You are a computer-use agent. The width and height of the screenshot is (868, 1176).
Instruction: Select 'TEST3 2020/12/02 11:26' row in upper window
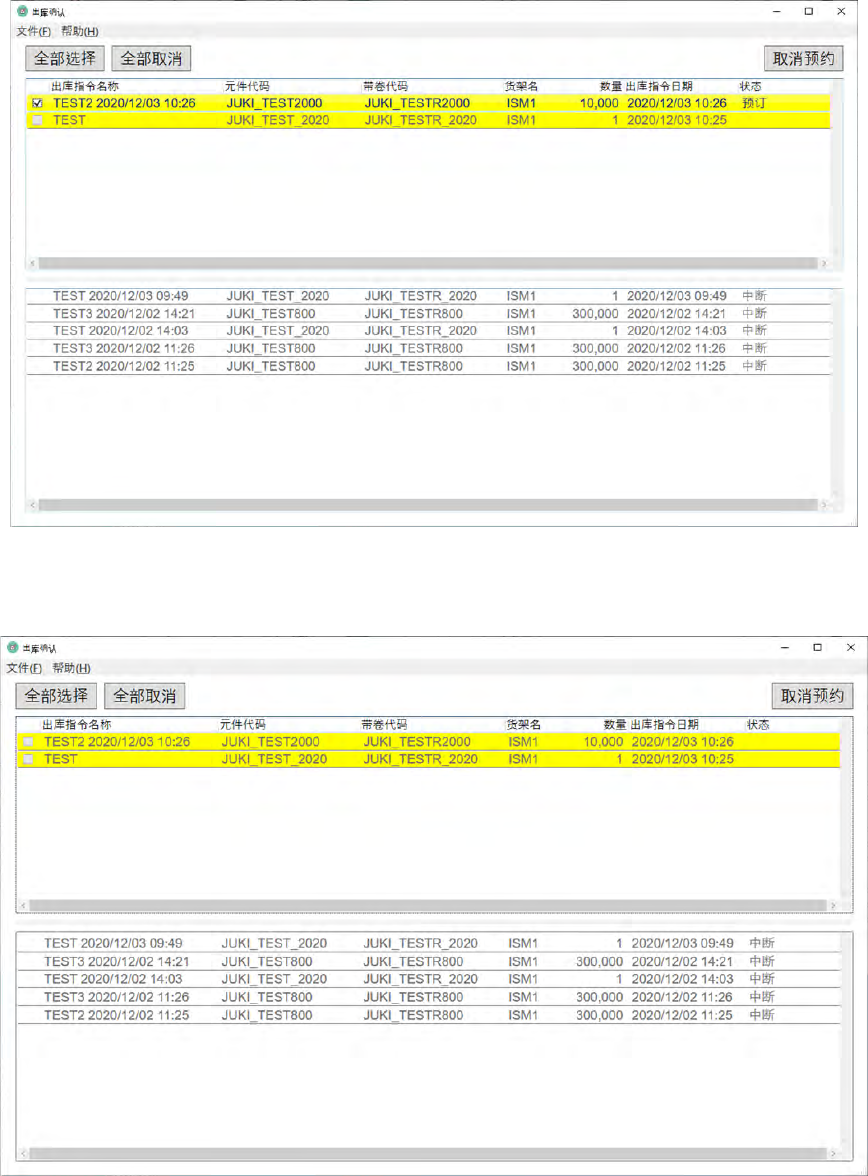[428, 349]
